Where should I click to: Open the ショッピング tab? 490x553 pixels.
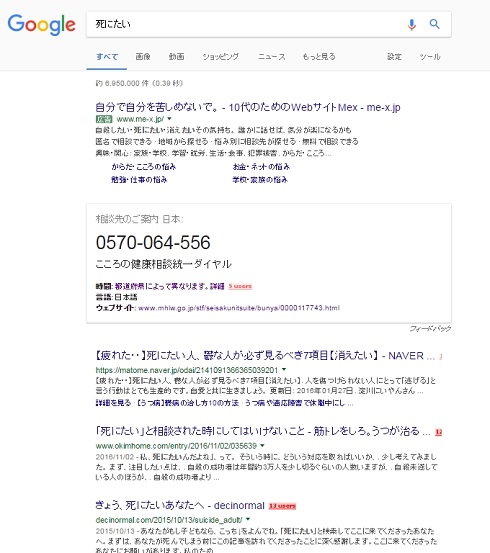[220, 56]
